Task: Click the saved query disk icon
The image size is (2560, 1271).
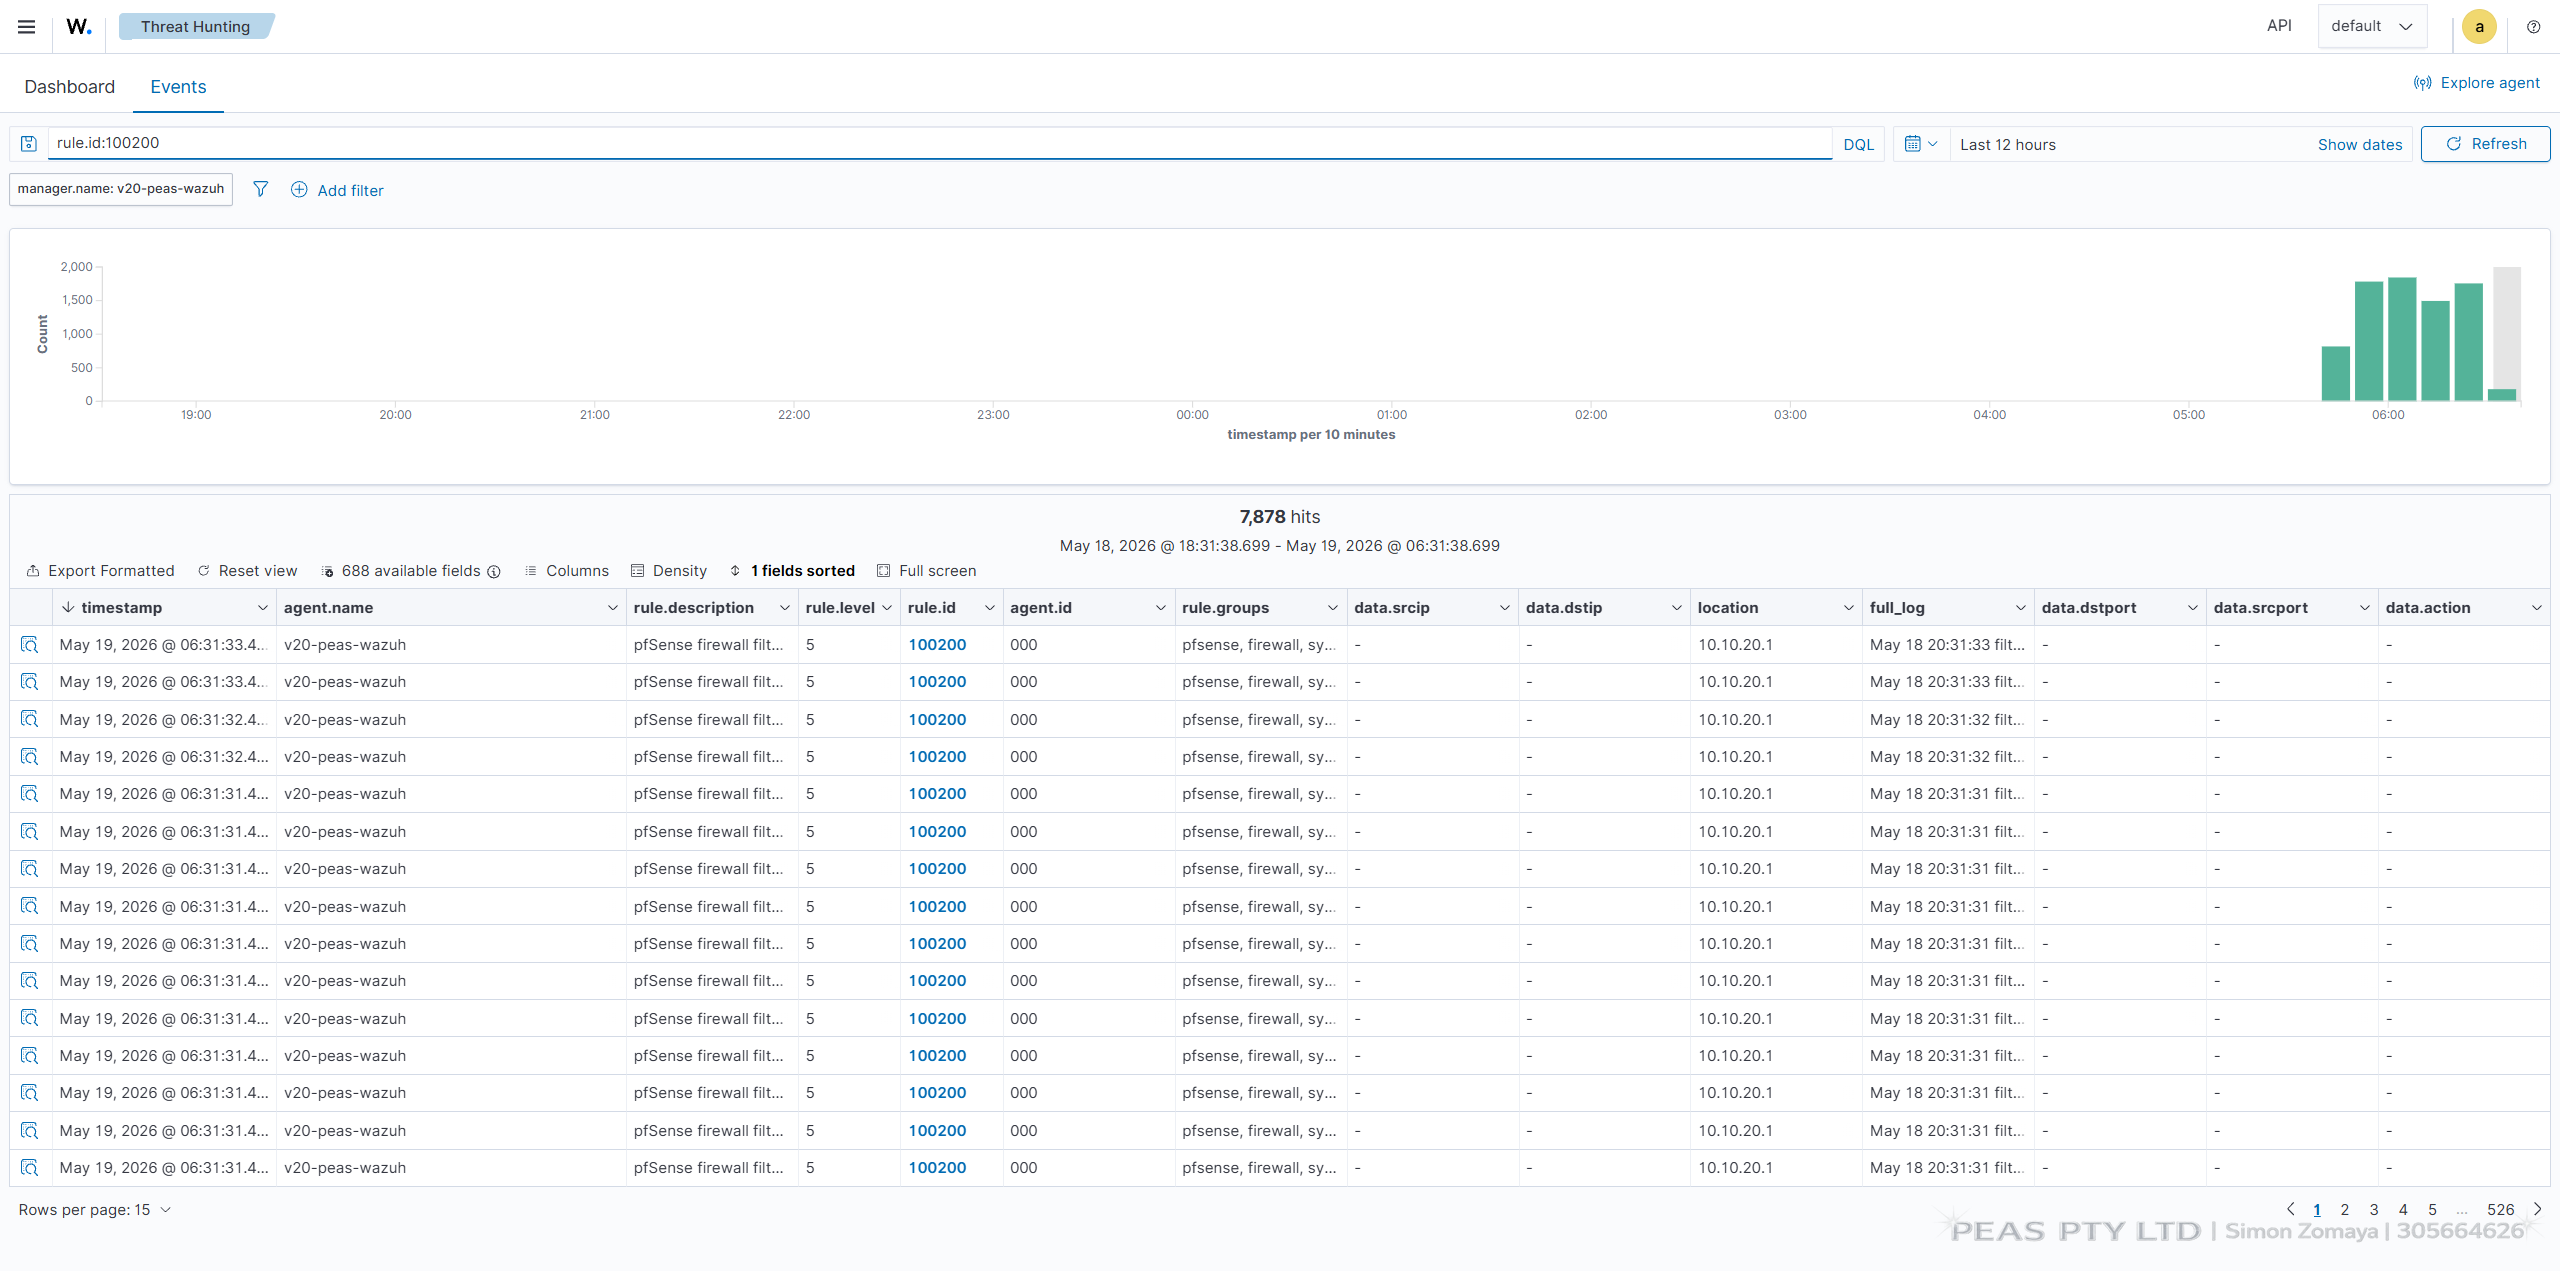Action: point(29,144)
